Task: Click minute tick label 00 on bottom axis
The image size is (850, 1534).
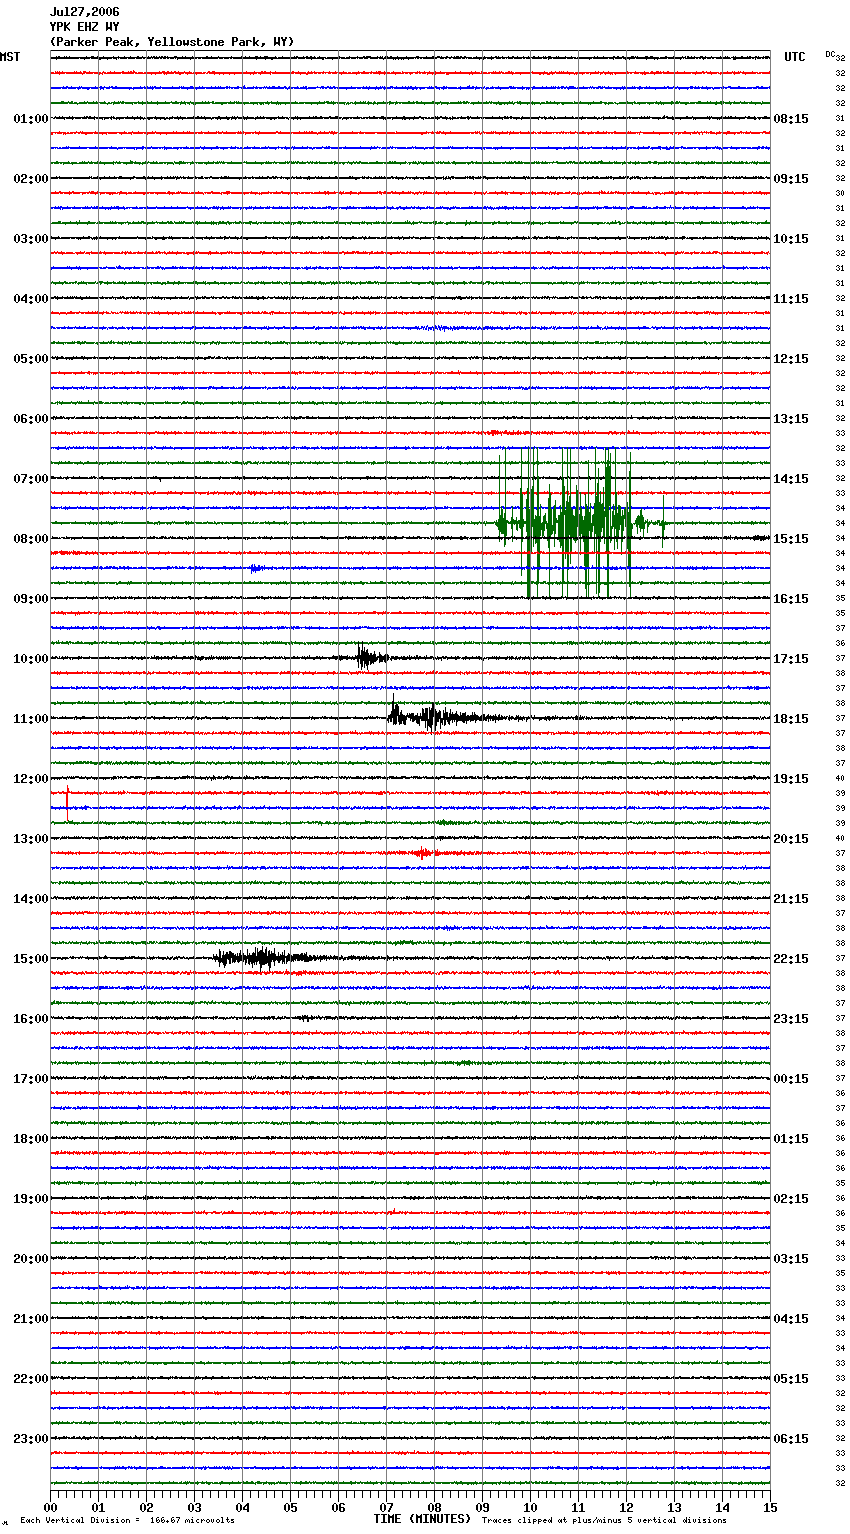Action: tap(51, 1507)
